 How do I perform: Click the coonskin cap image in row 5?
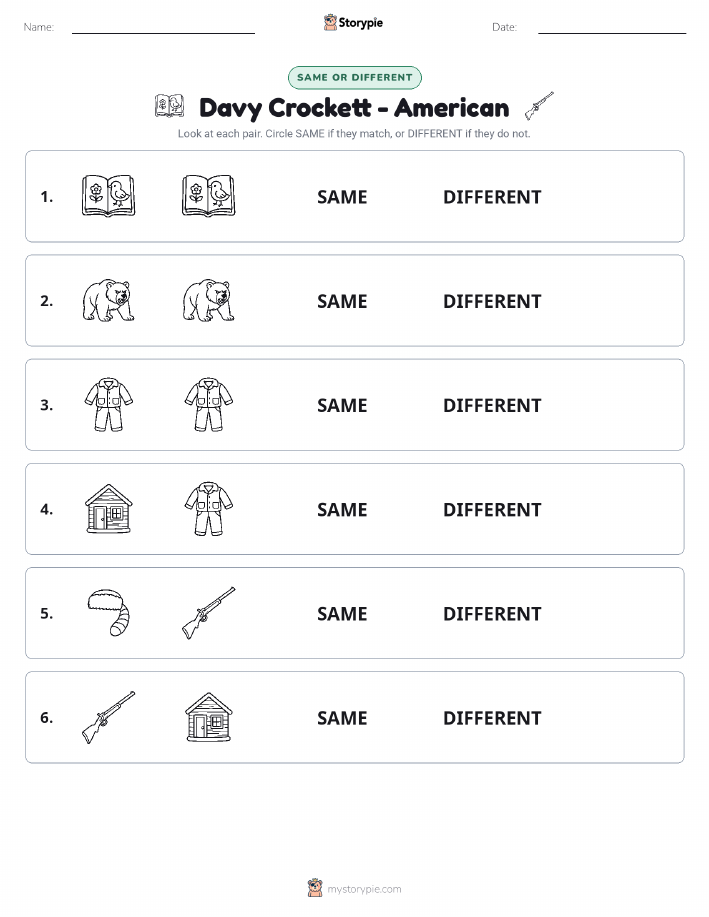109,613
